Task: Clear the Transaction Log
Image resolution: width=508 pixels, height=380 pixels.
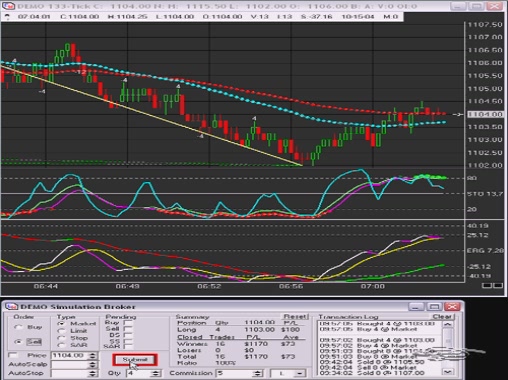Action: [443, 316]
